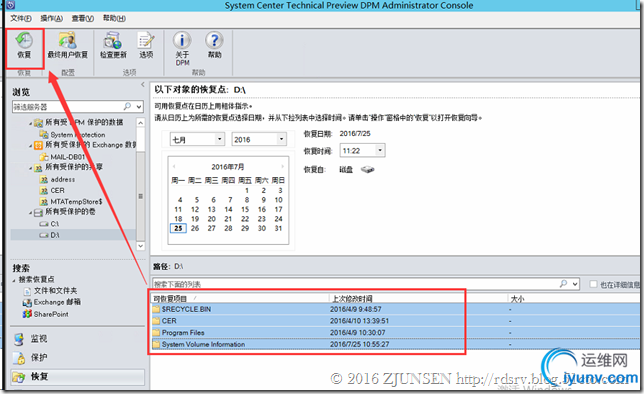
Task: Select the address share item
Action: 62,180
